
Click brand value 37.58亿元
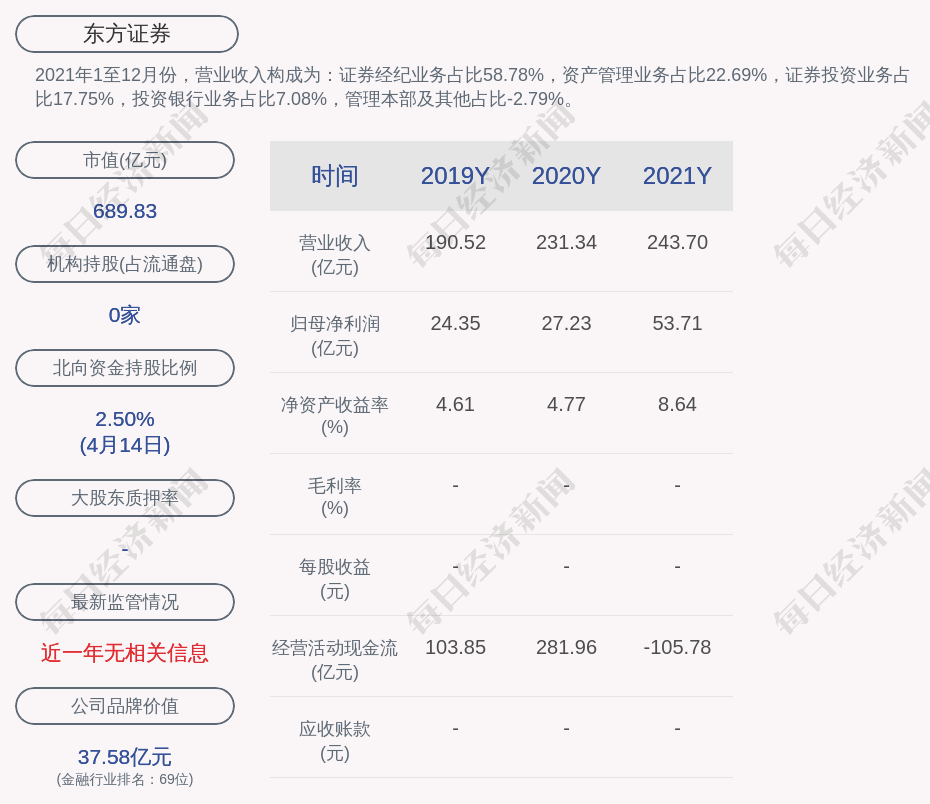pos(125,757)
